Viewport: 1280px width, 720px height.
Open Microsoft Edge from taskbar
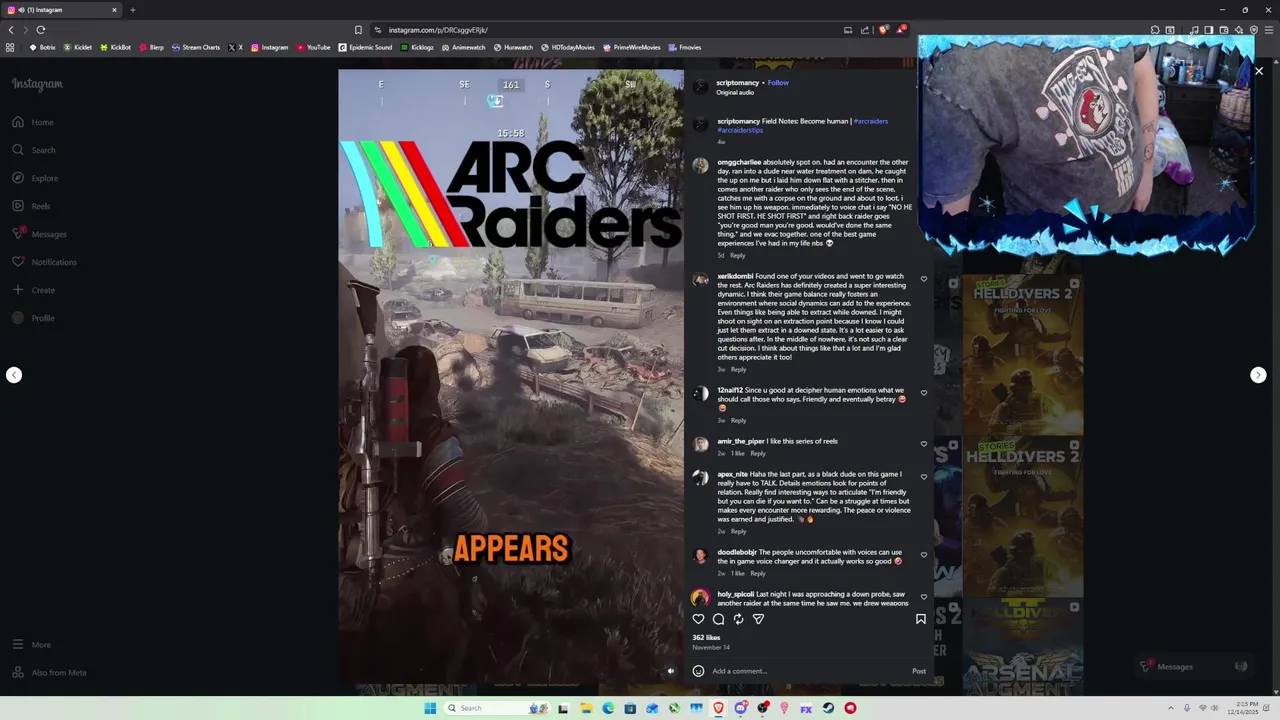(x=608, y=708)
